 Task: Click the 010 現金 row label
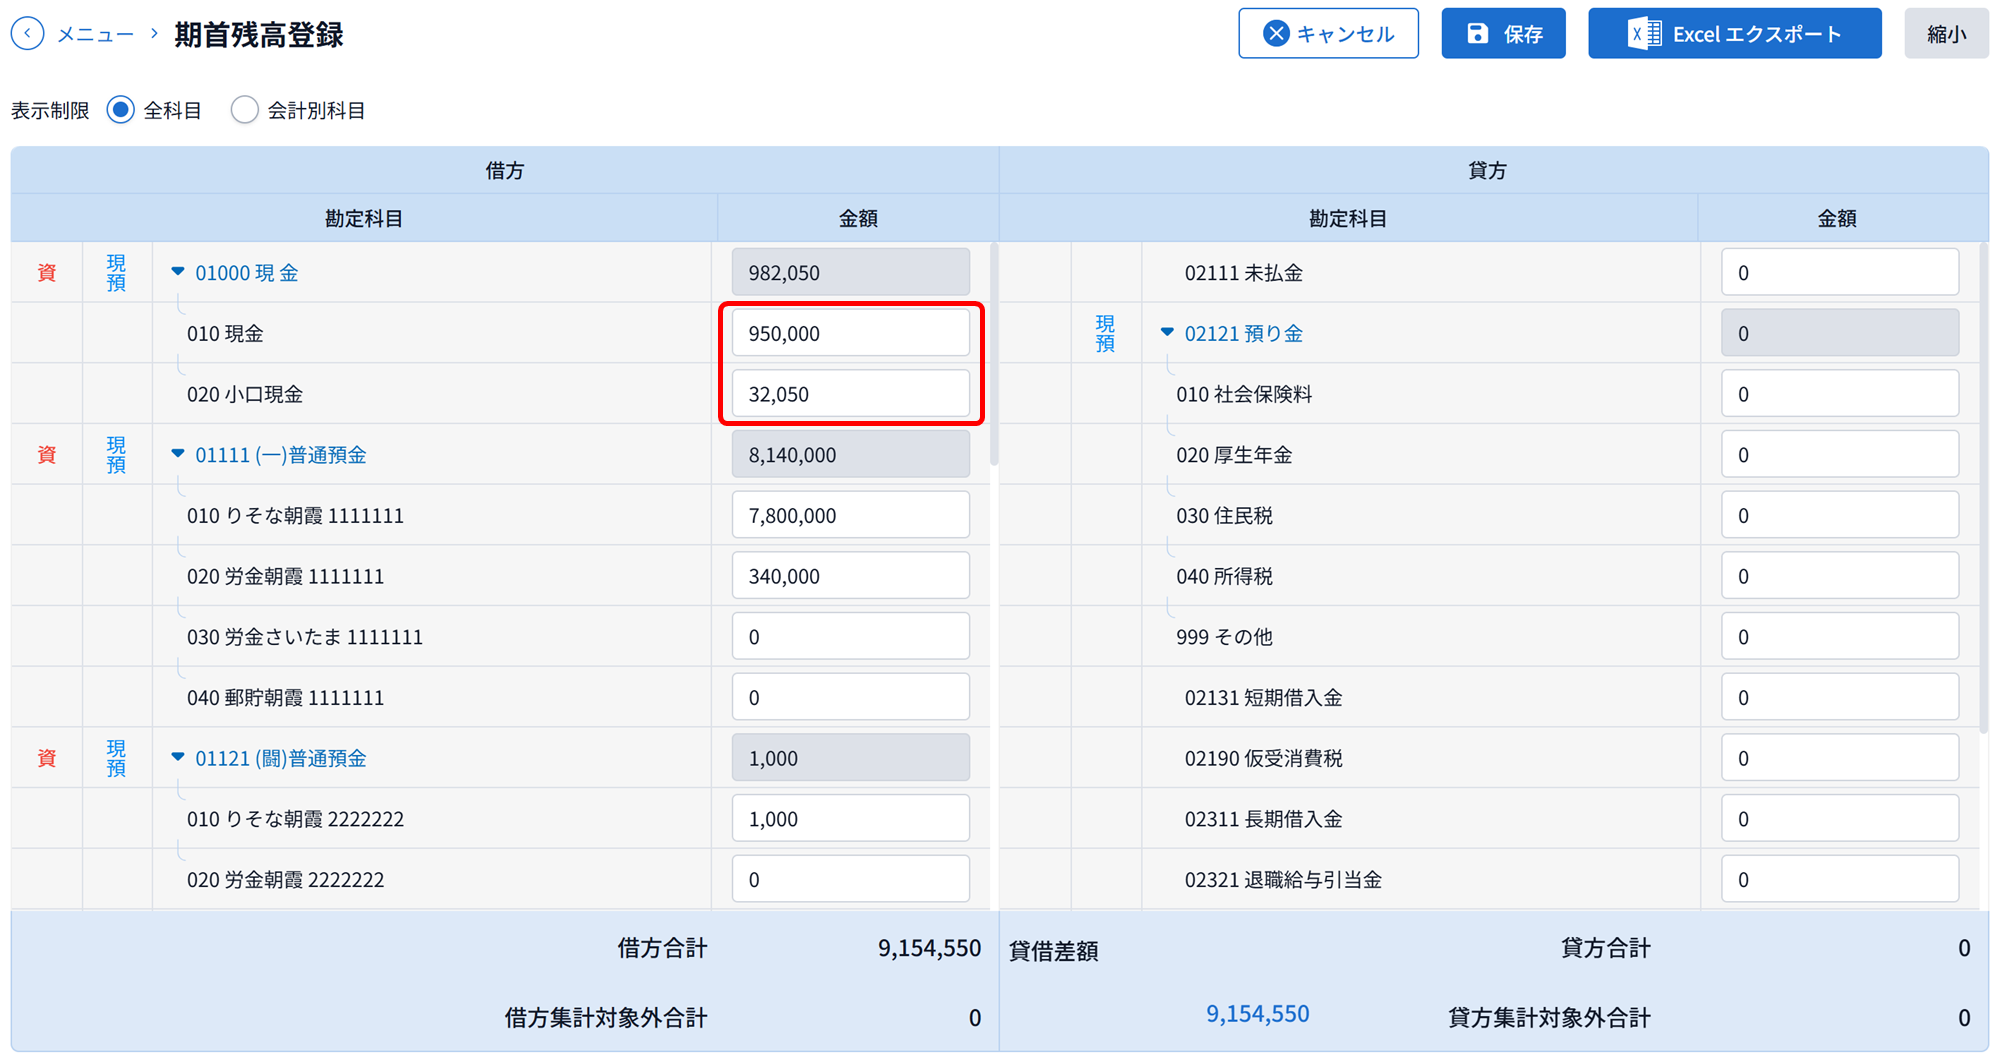225,334
